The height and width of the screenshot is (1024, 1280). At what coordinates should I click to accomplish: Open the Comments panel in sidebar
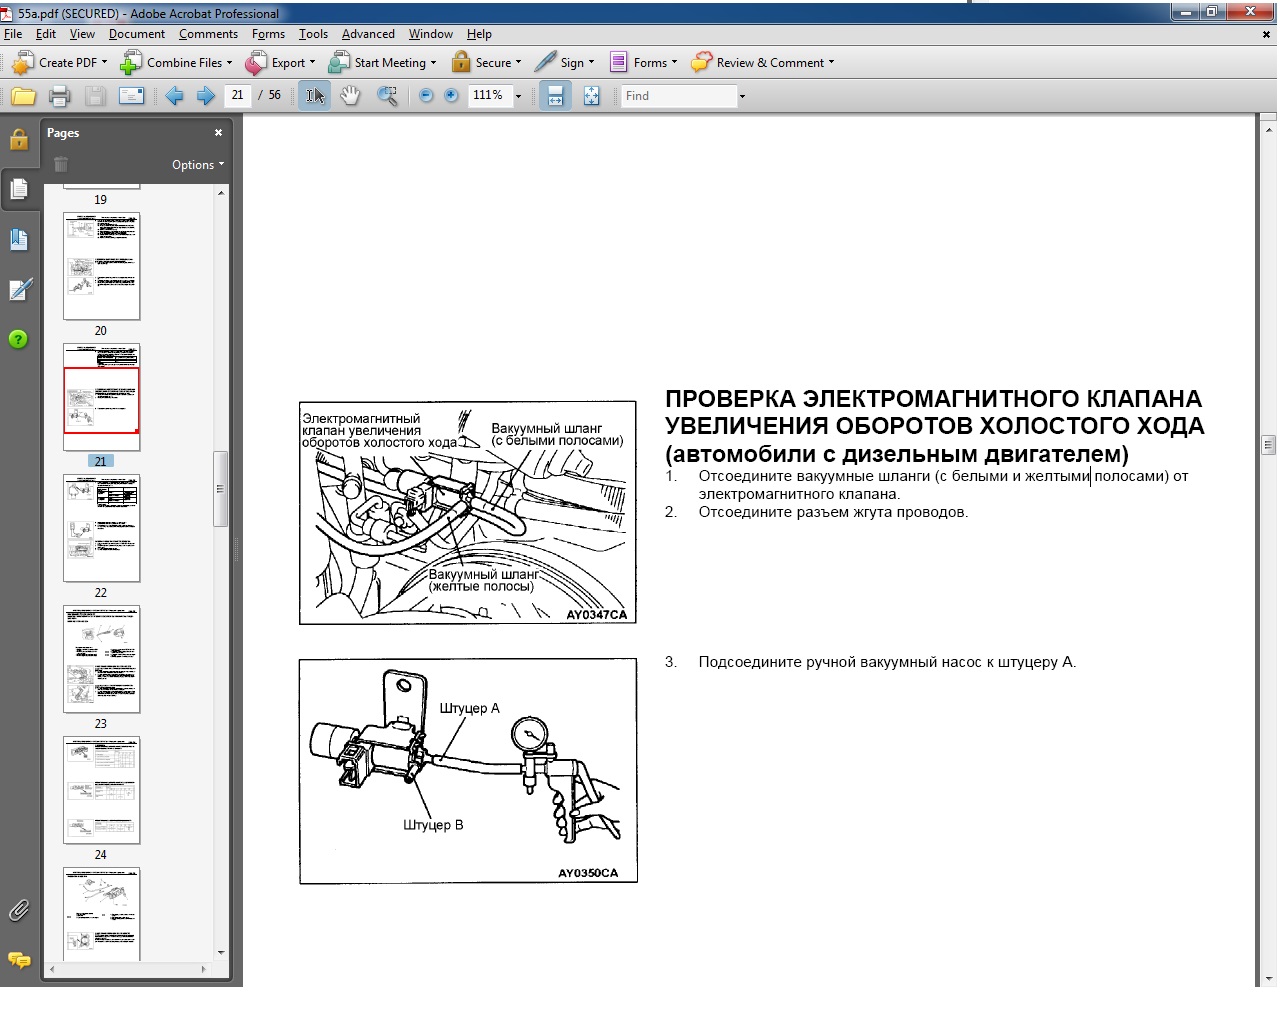coord(19,960)
